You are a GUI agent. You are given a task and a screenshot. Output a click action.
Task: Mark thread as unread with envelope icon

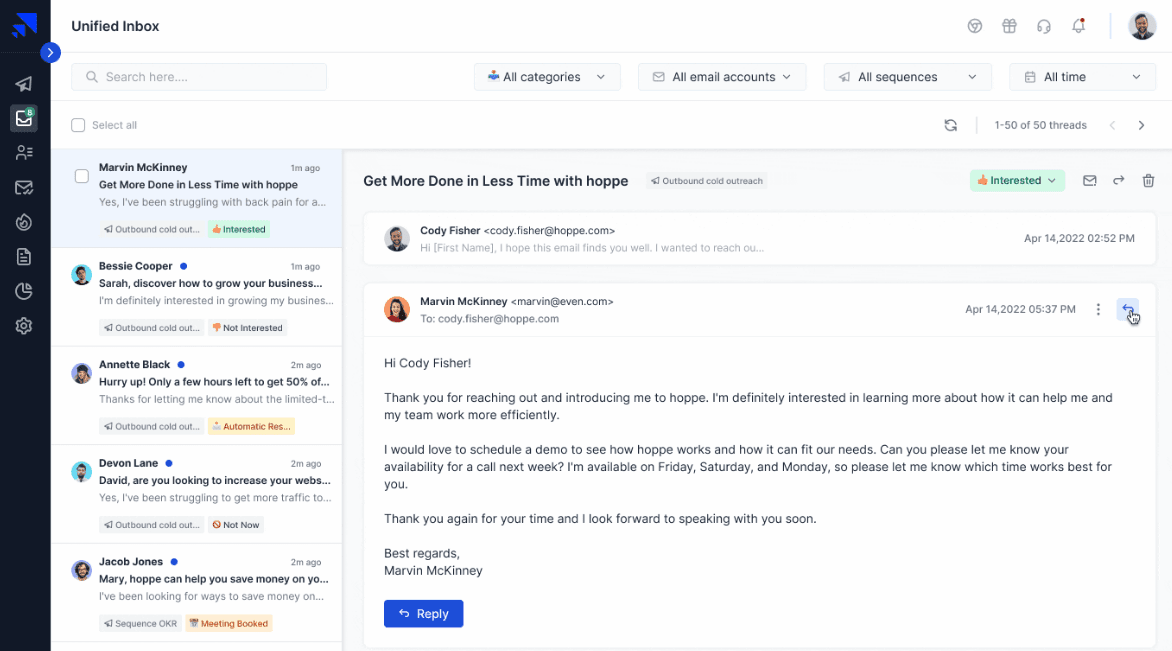[1090, 181]
